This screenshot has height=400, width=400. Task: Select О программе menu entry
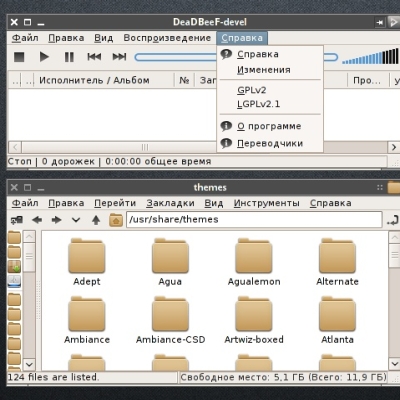270,126
